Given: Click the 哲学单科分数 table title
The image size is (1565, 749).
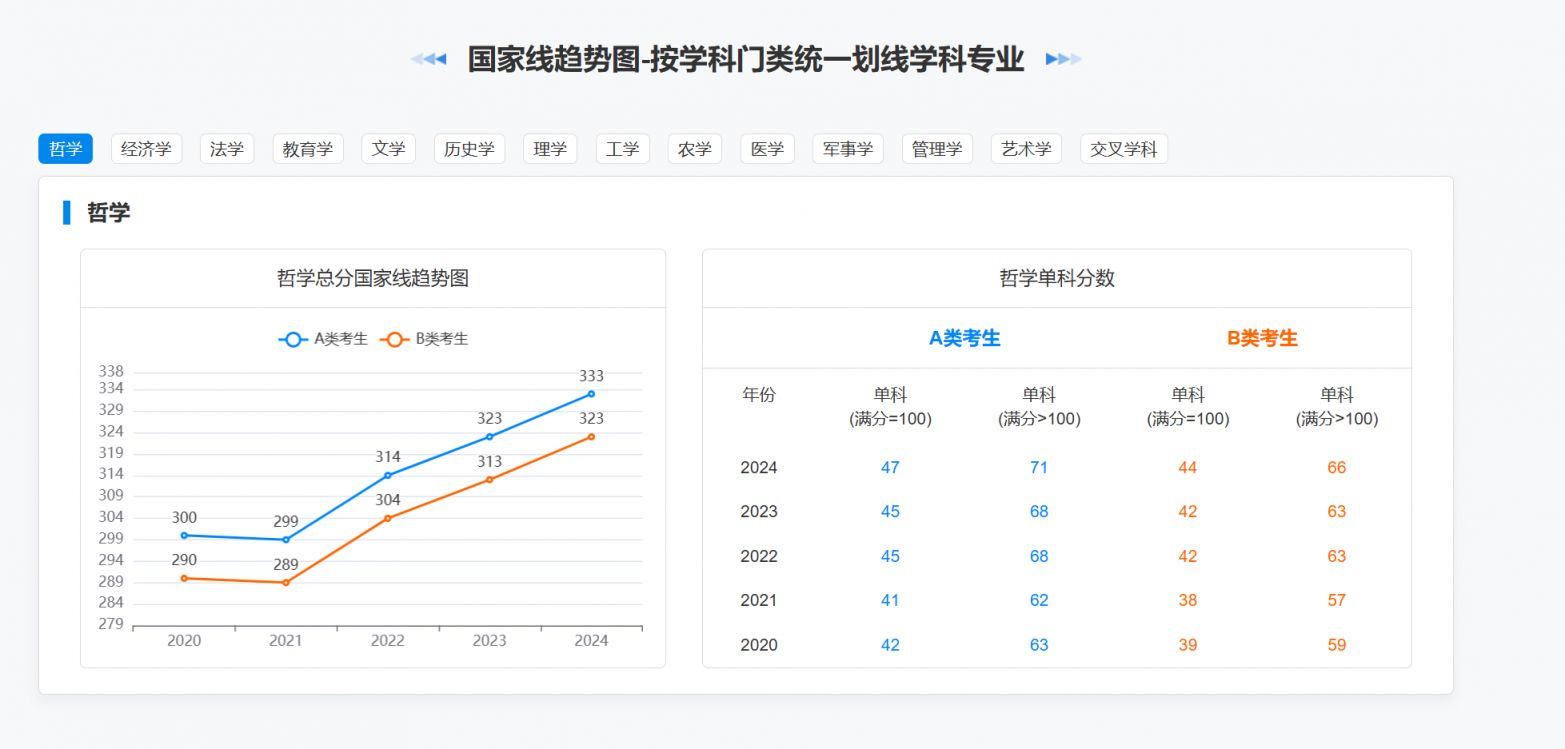Looking at the screenshot, I should pos(1057,279).
